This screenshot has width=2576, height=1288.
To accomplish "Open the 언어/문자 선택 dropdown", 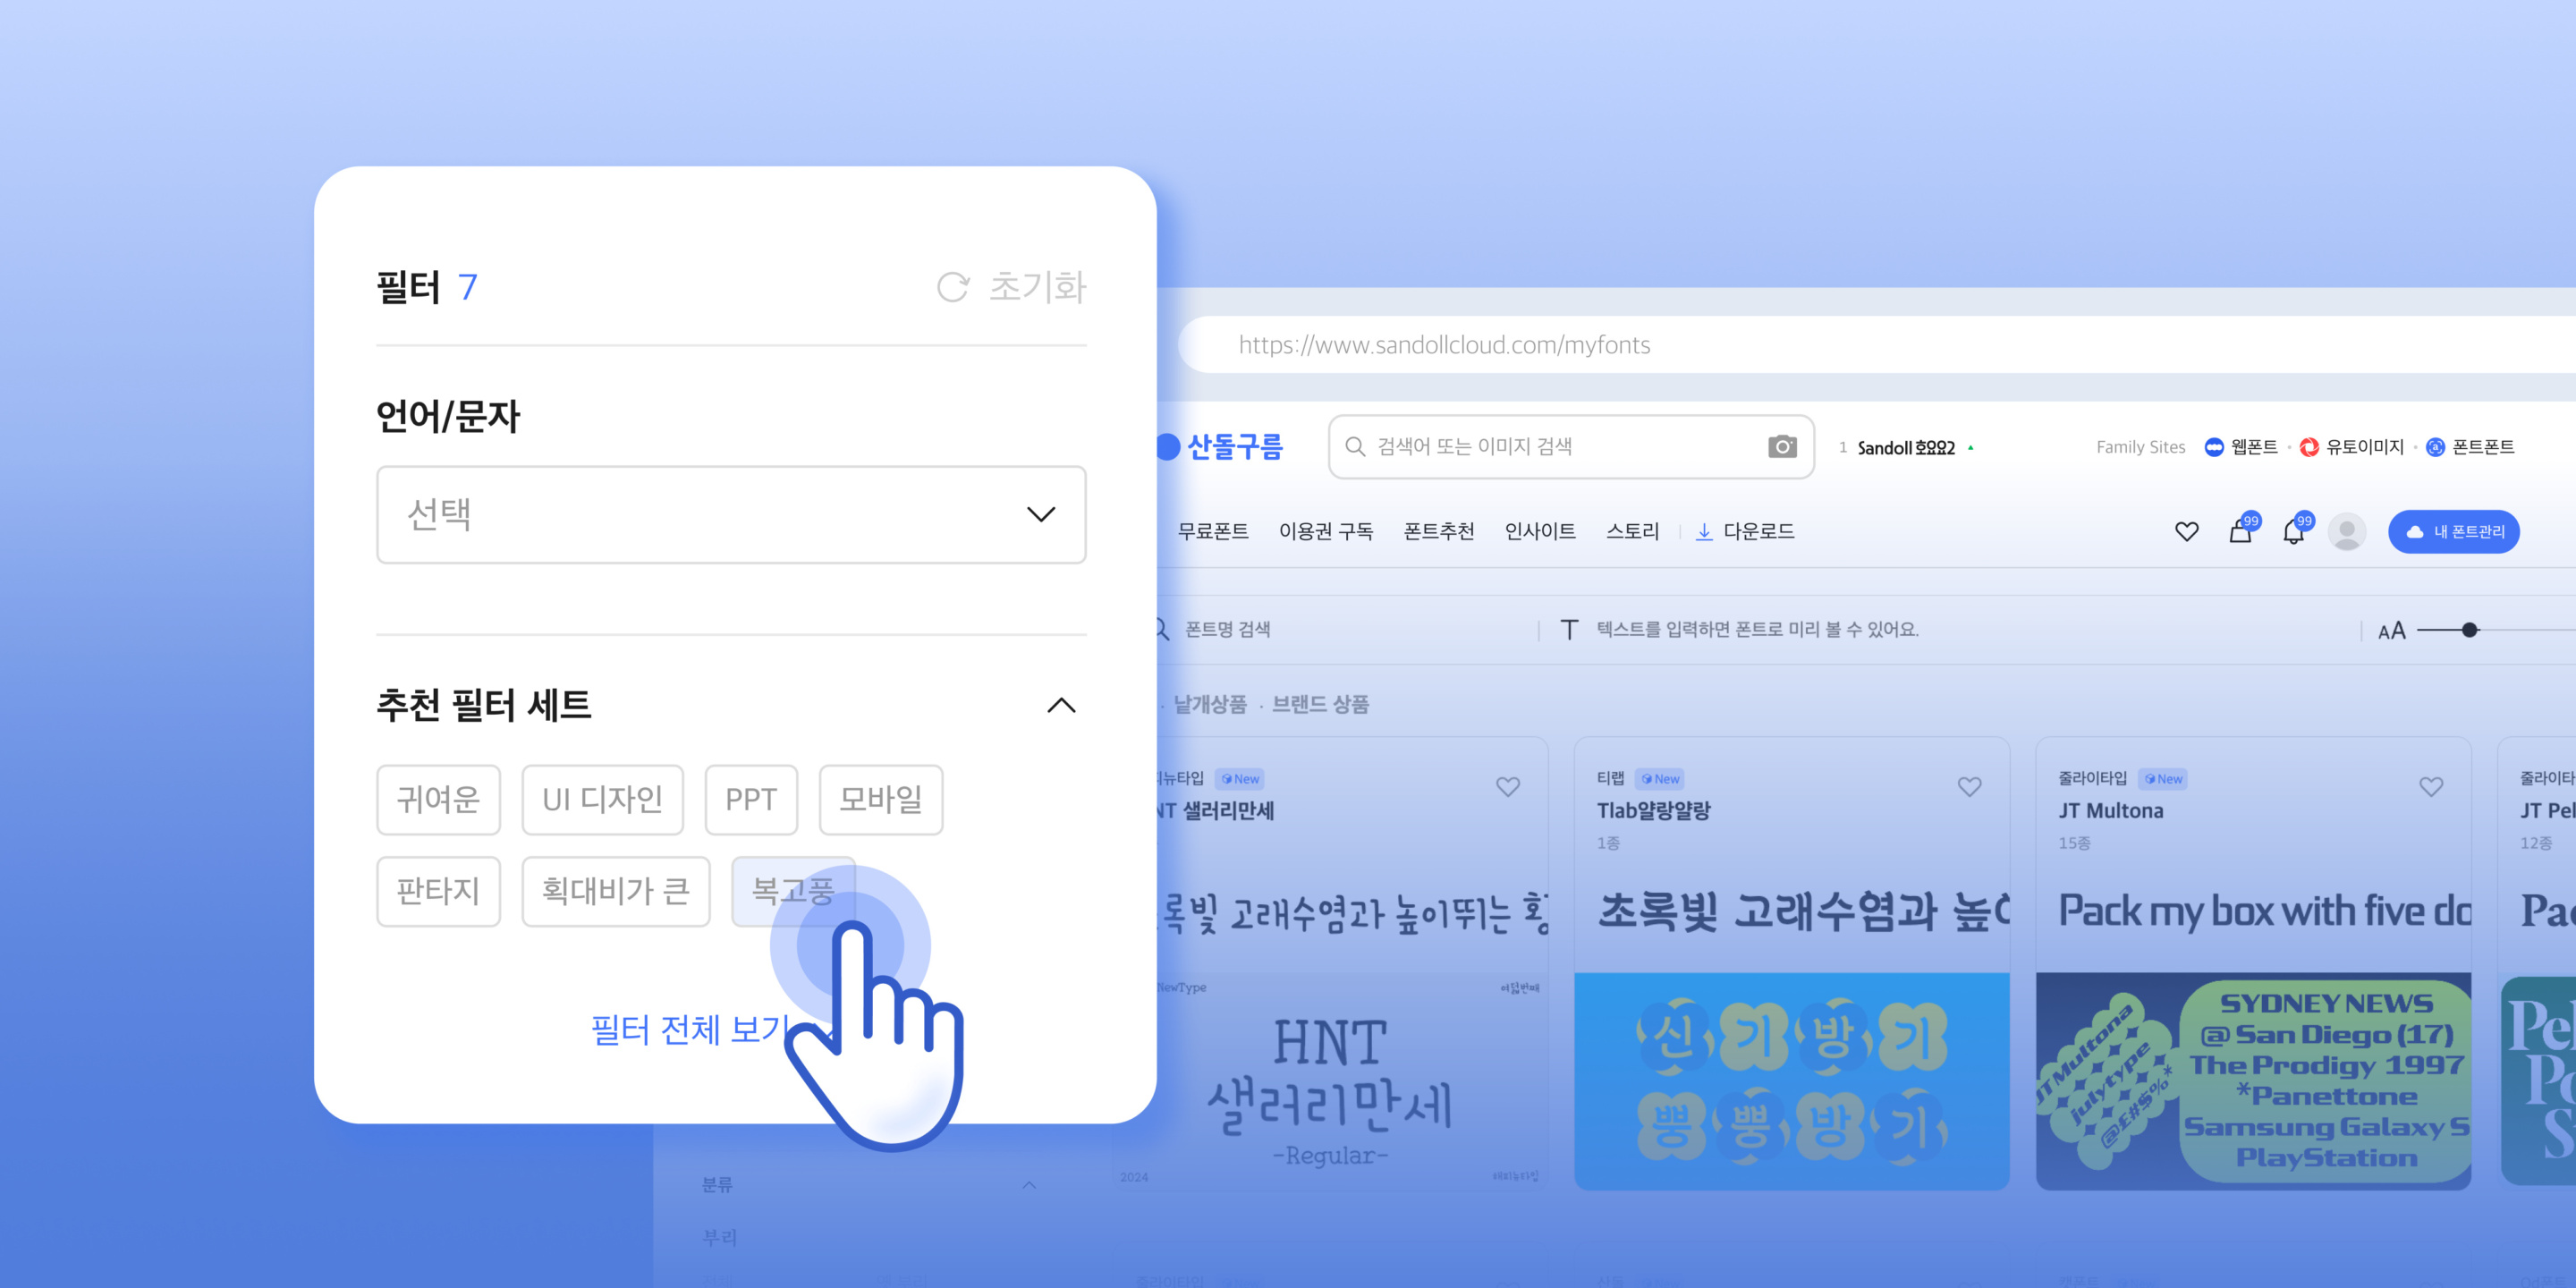I will (x=731, y=515).
